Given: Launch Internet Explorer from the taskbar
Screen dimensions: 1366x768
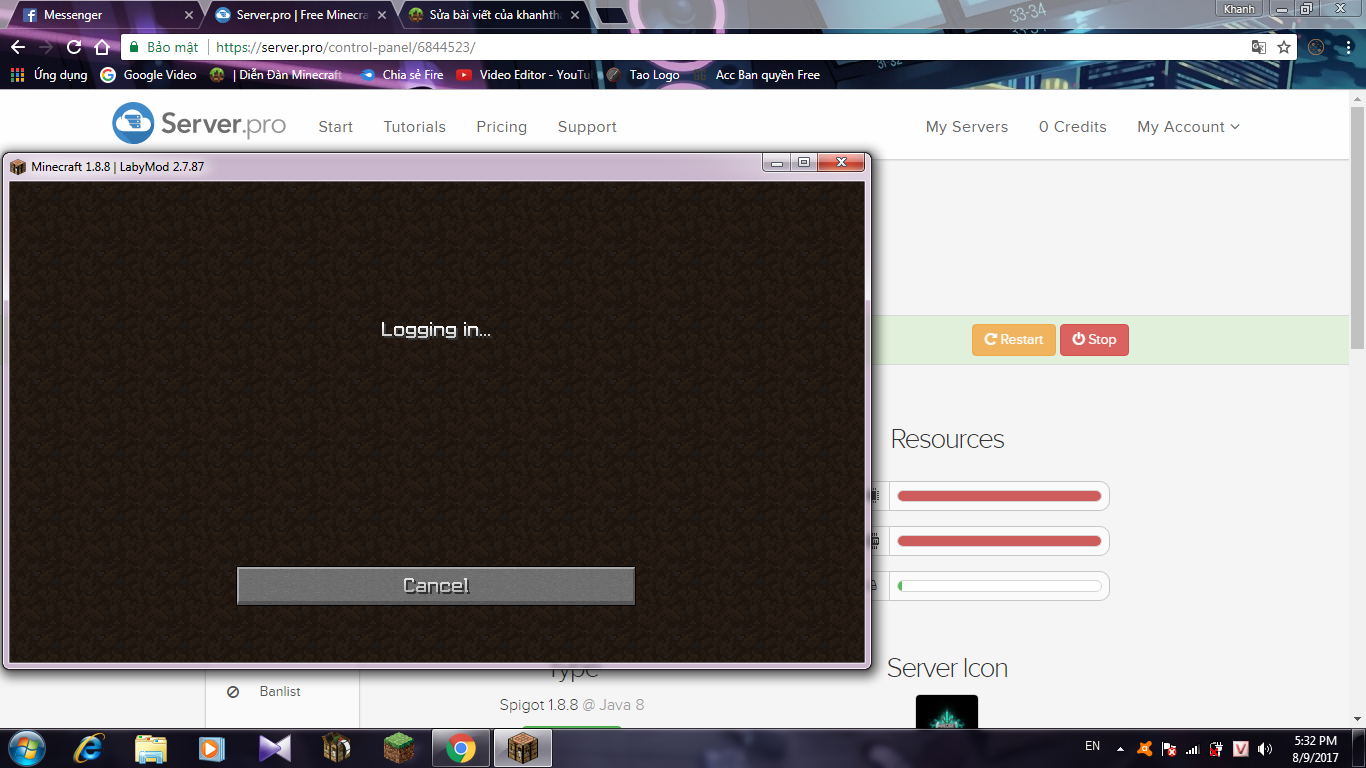Looking at the screenshot, I should pos(89,748).
